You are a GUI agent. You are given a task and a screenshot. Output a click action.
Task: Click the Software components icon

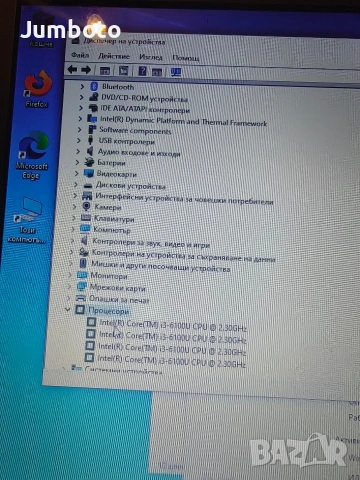point(92,129)
